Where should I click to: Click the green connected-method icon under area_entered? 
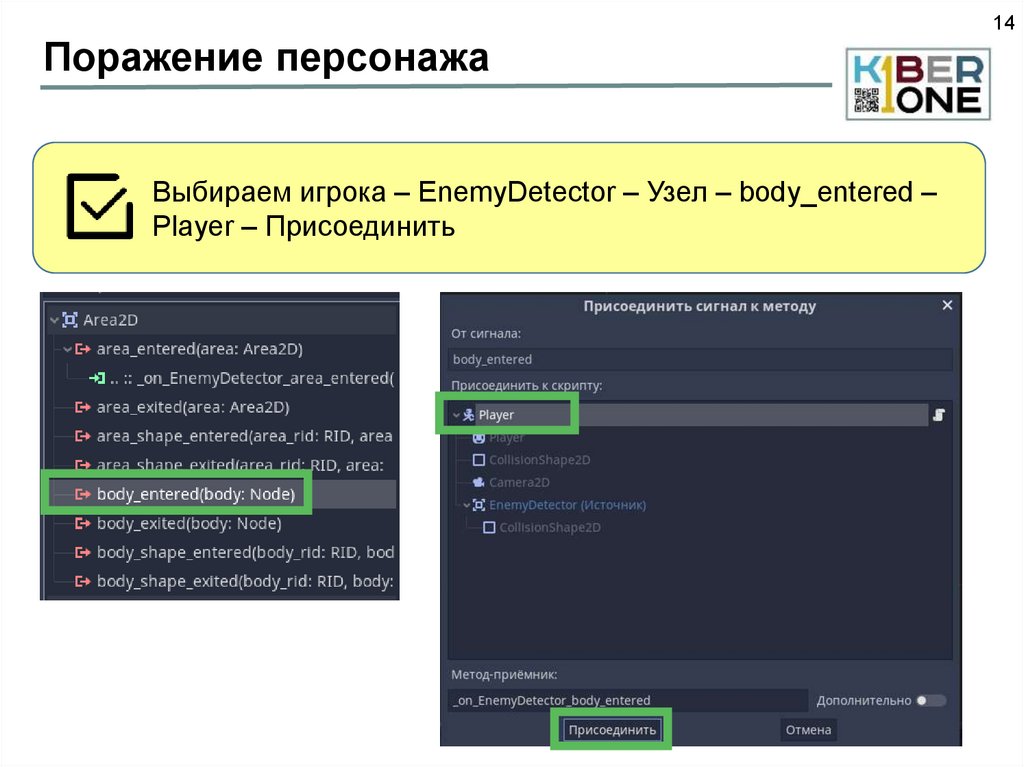coord(96,378)
